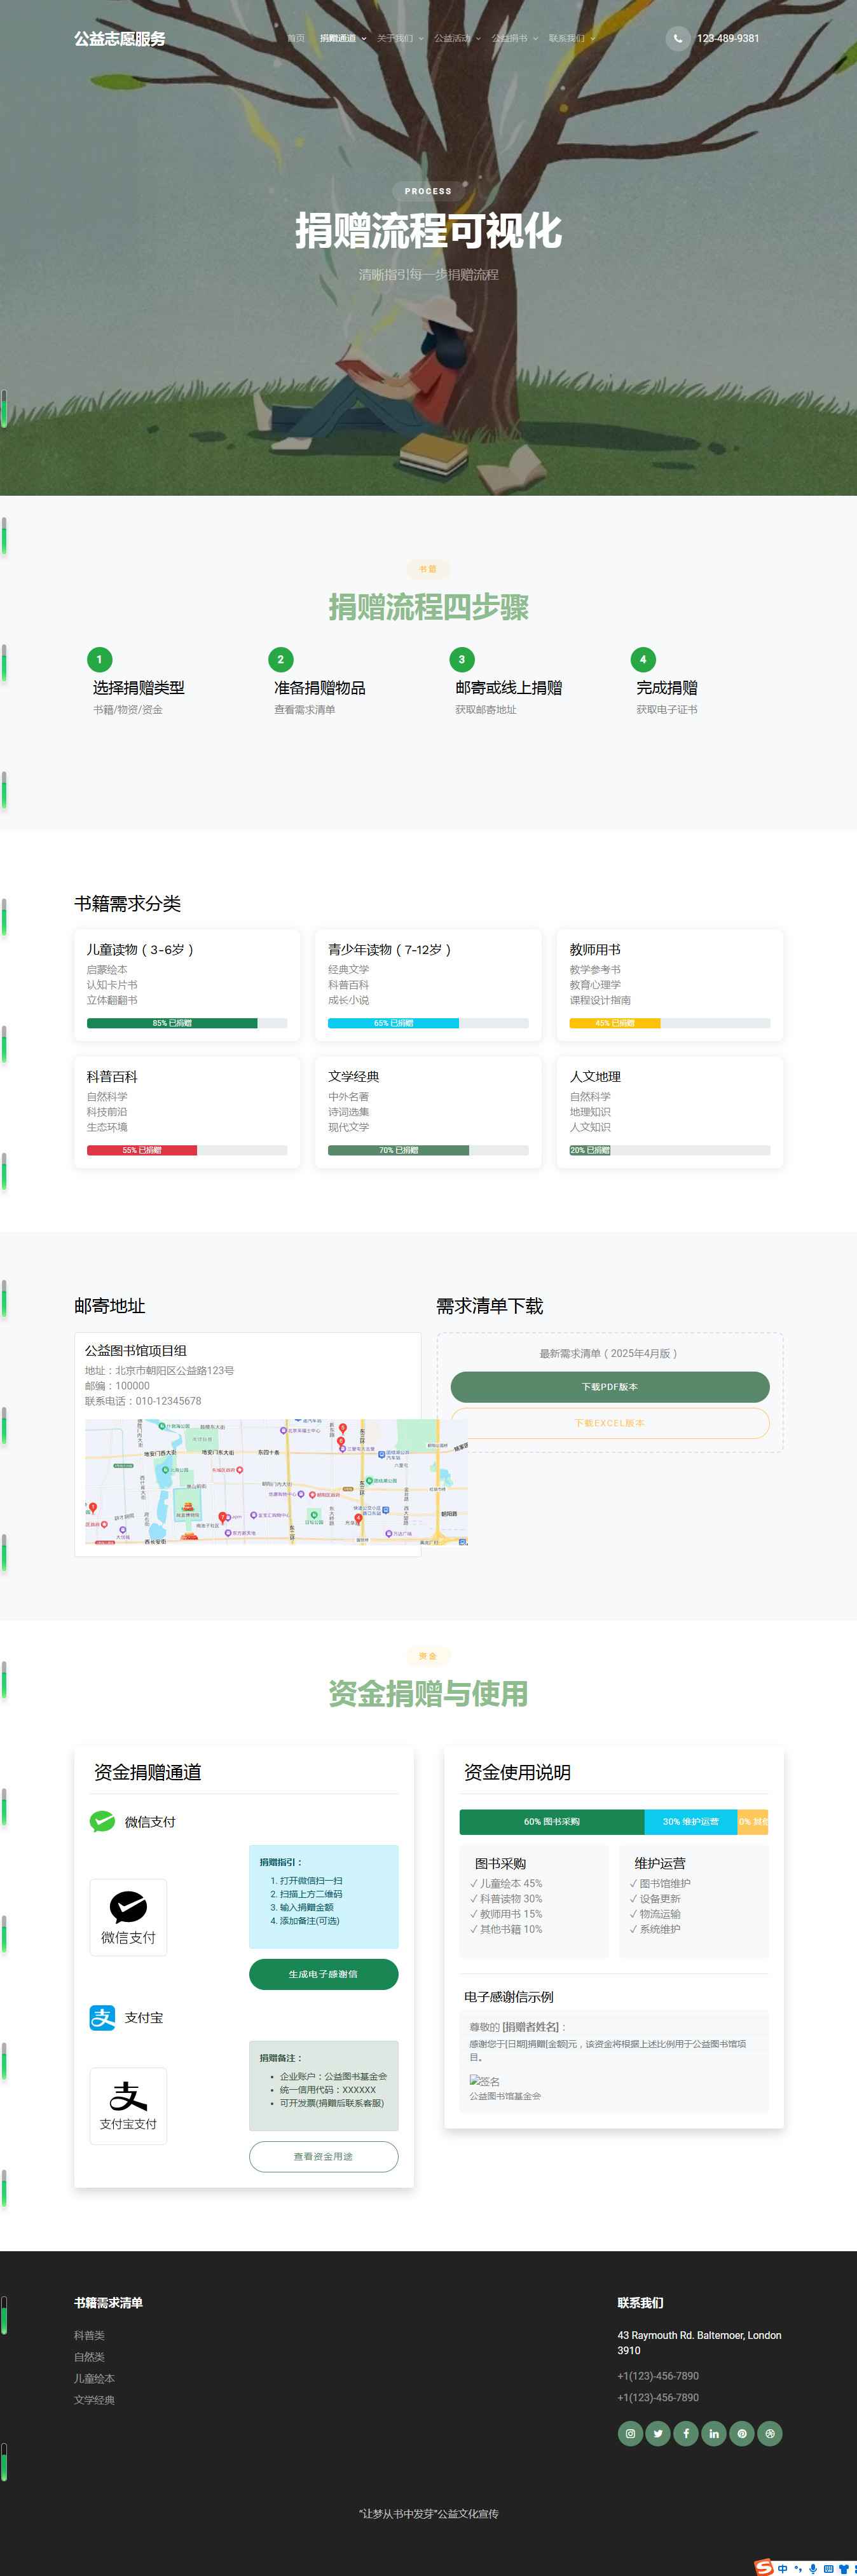Click the WeChat Pay QR code image
This screenshot has height=2576, width=857.
pos(128,1916)
